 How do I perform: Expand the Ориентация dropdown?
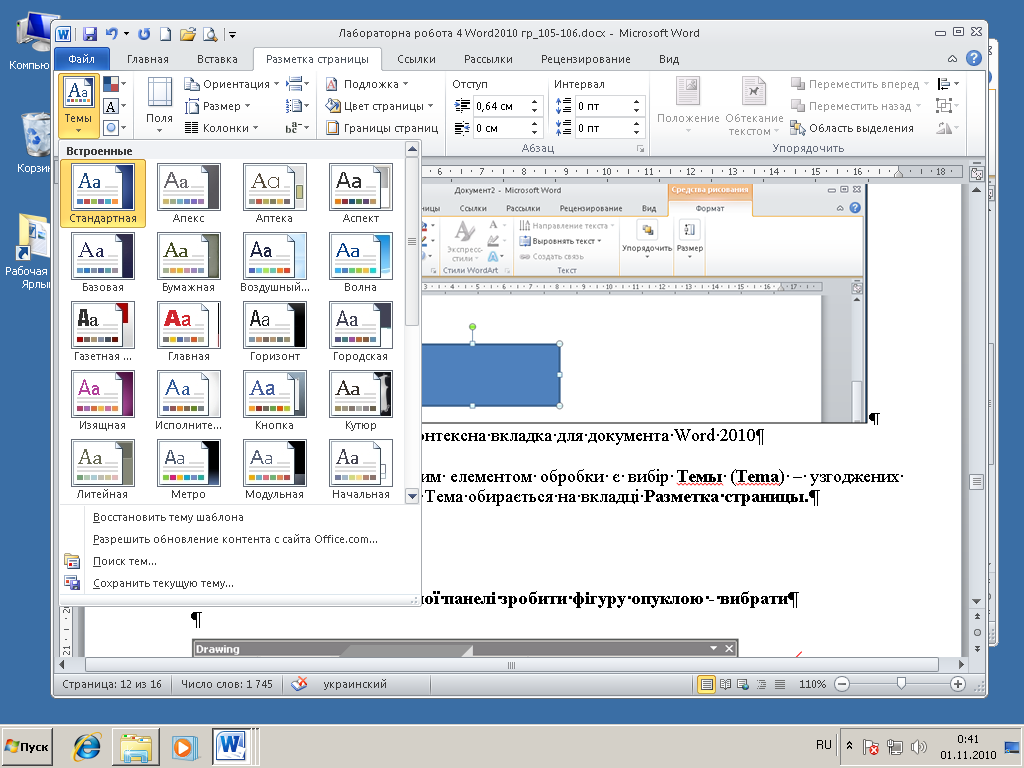click(232, 84)
